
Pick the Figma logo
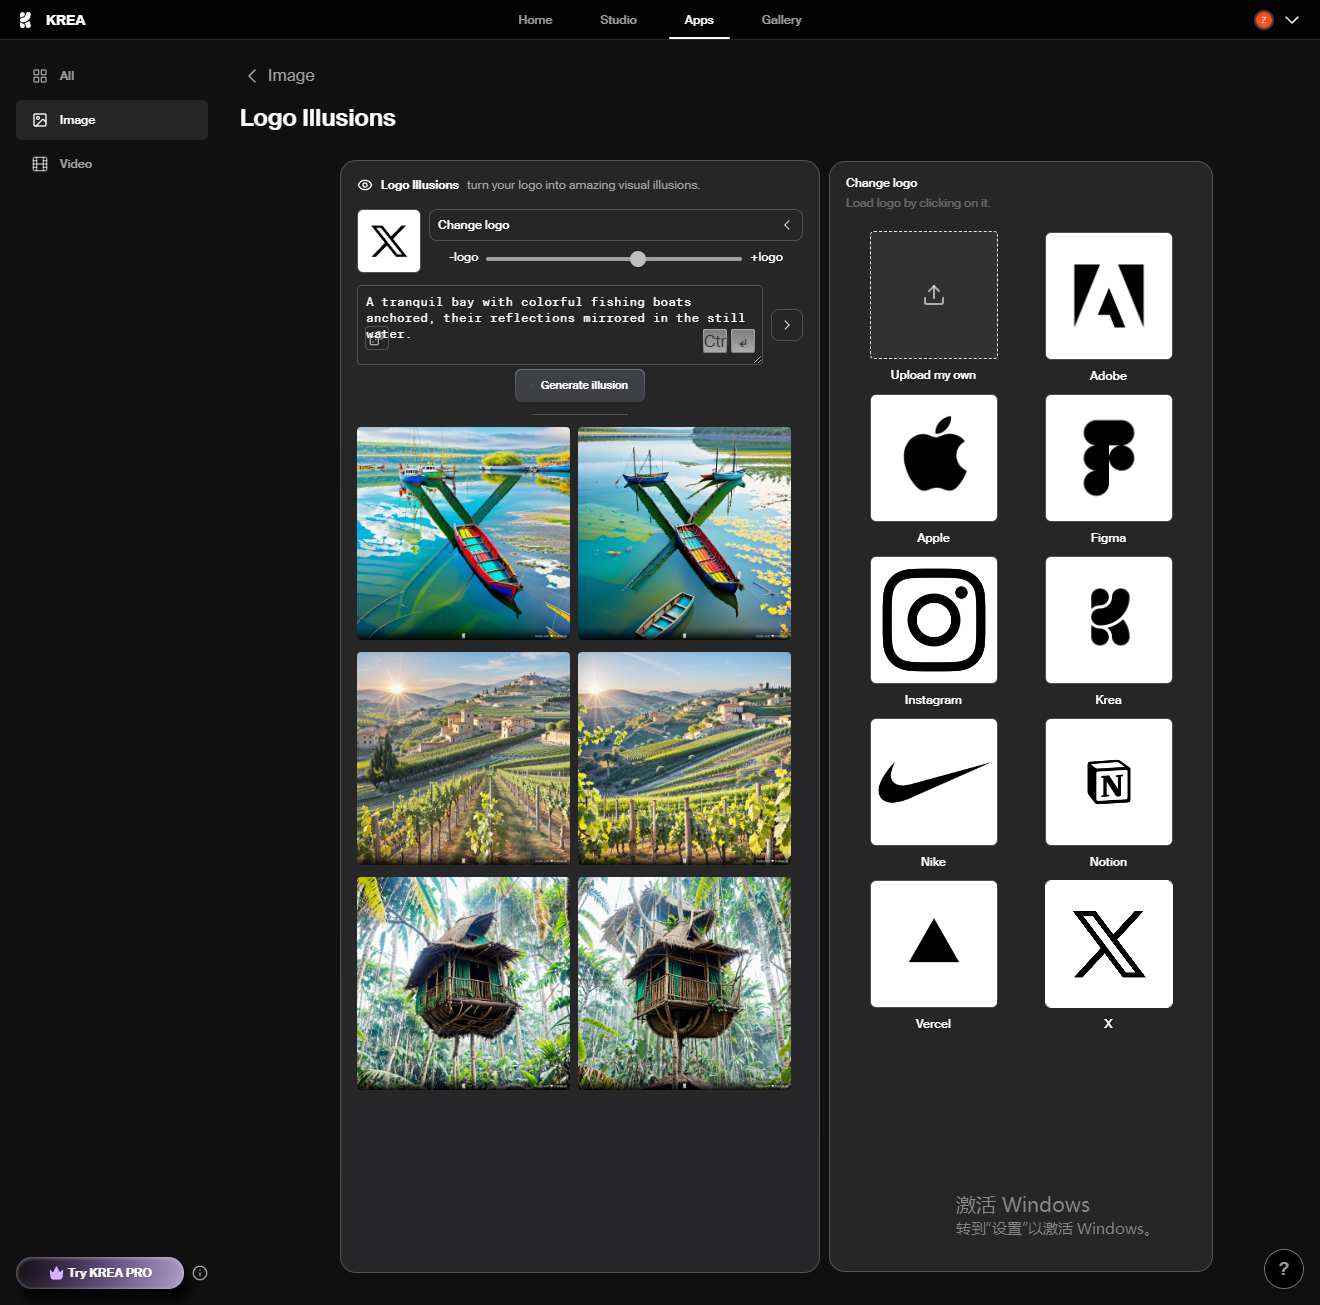click(x=1108, y=458)
